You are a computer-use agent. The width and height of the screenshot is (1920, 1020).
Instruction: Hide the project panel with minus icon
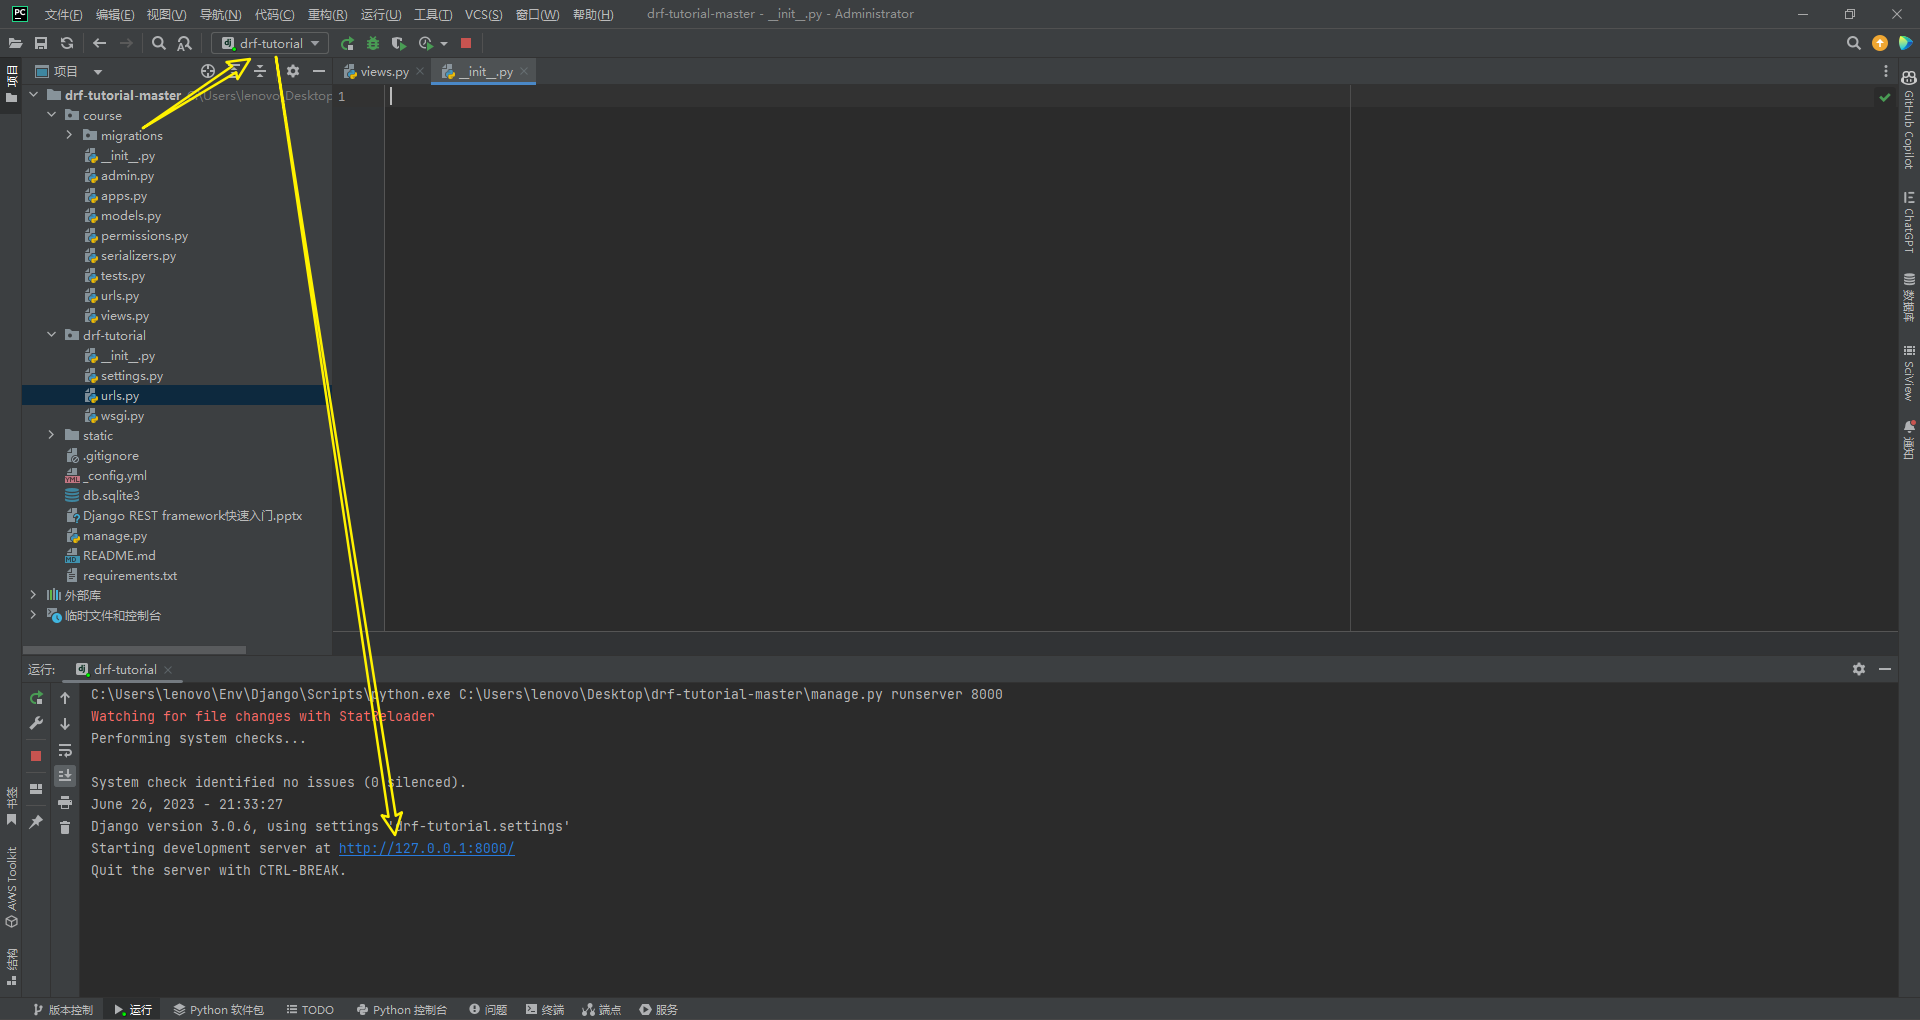click(319, 71)
